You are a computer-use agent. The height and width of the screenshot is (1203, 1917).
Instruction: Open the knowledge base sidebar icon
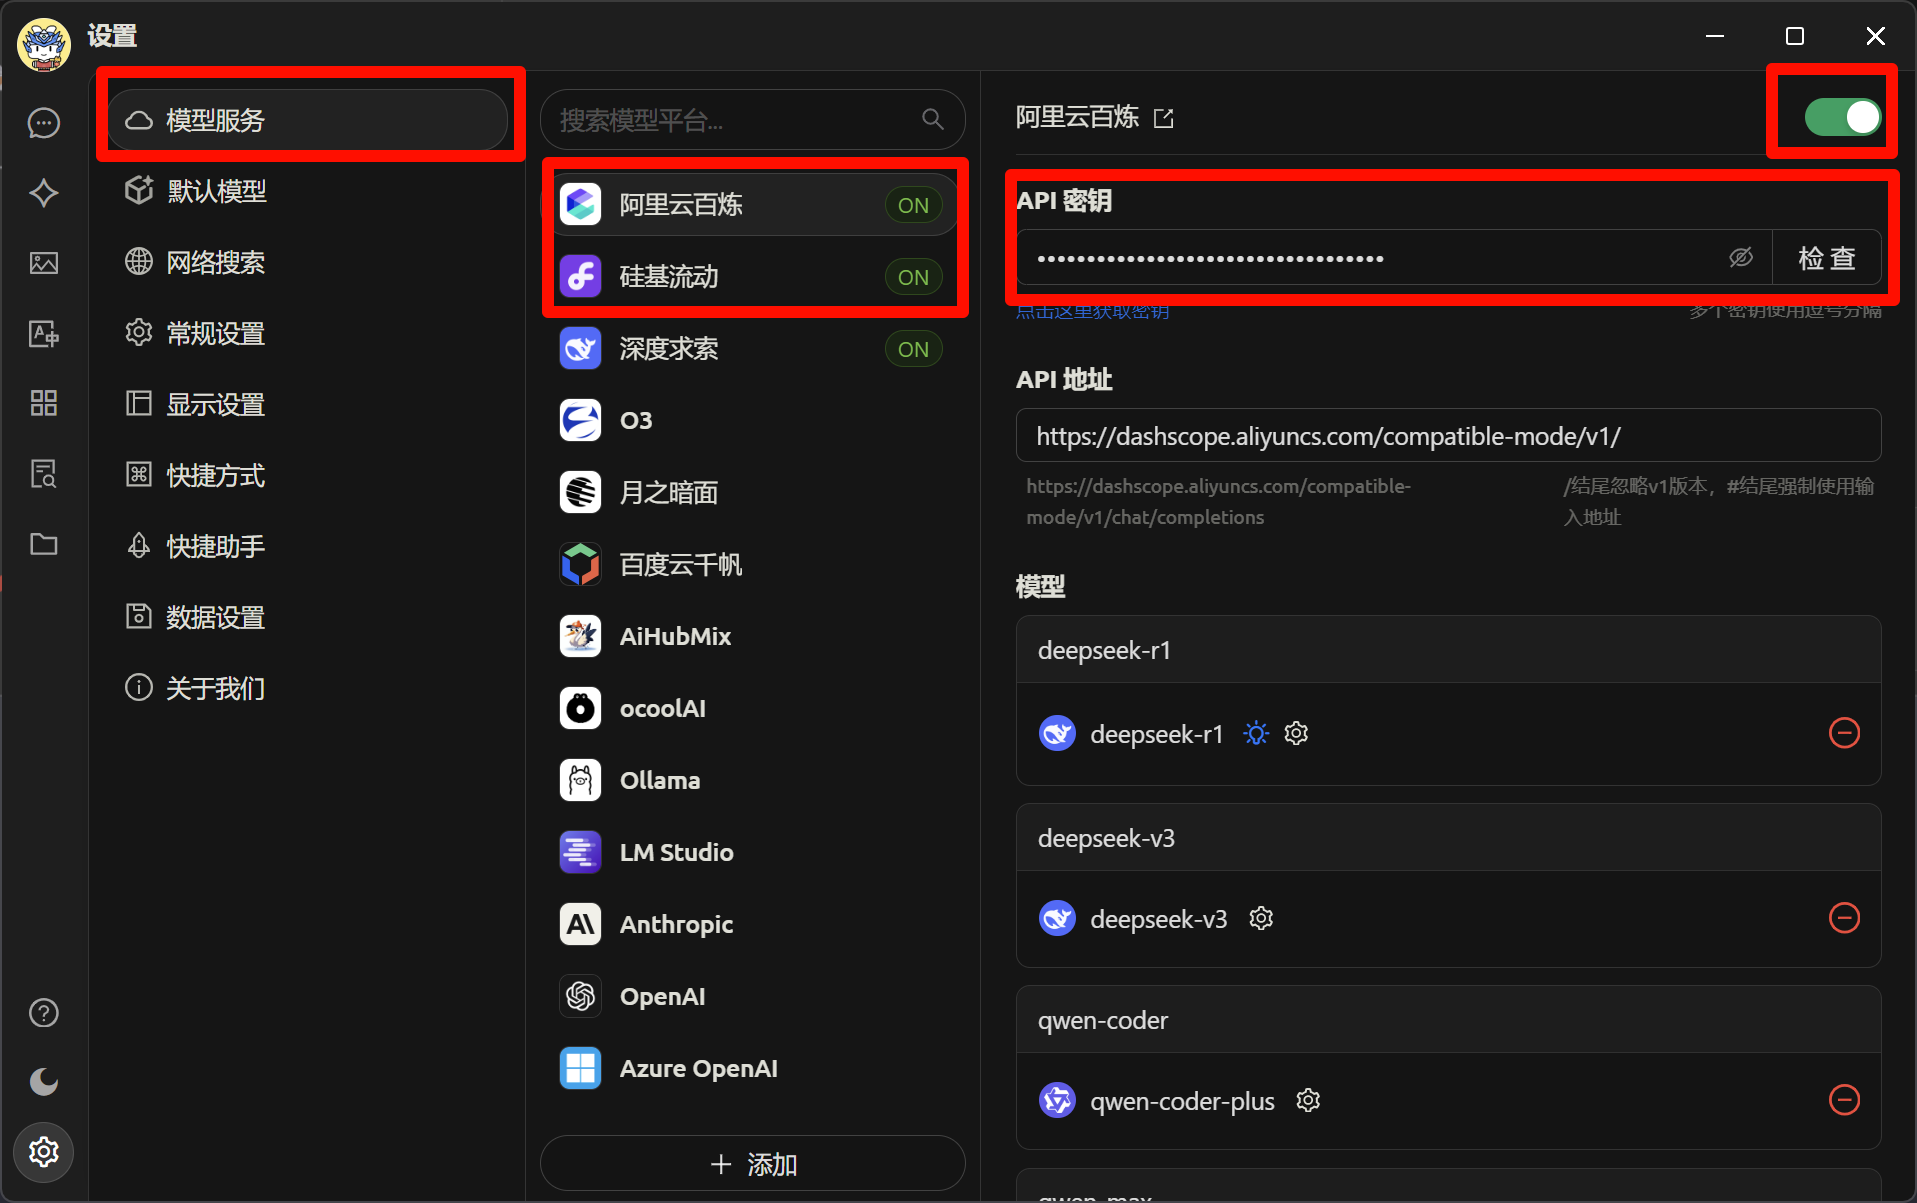tap(44, 473)
